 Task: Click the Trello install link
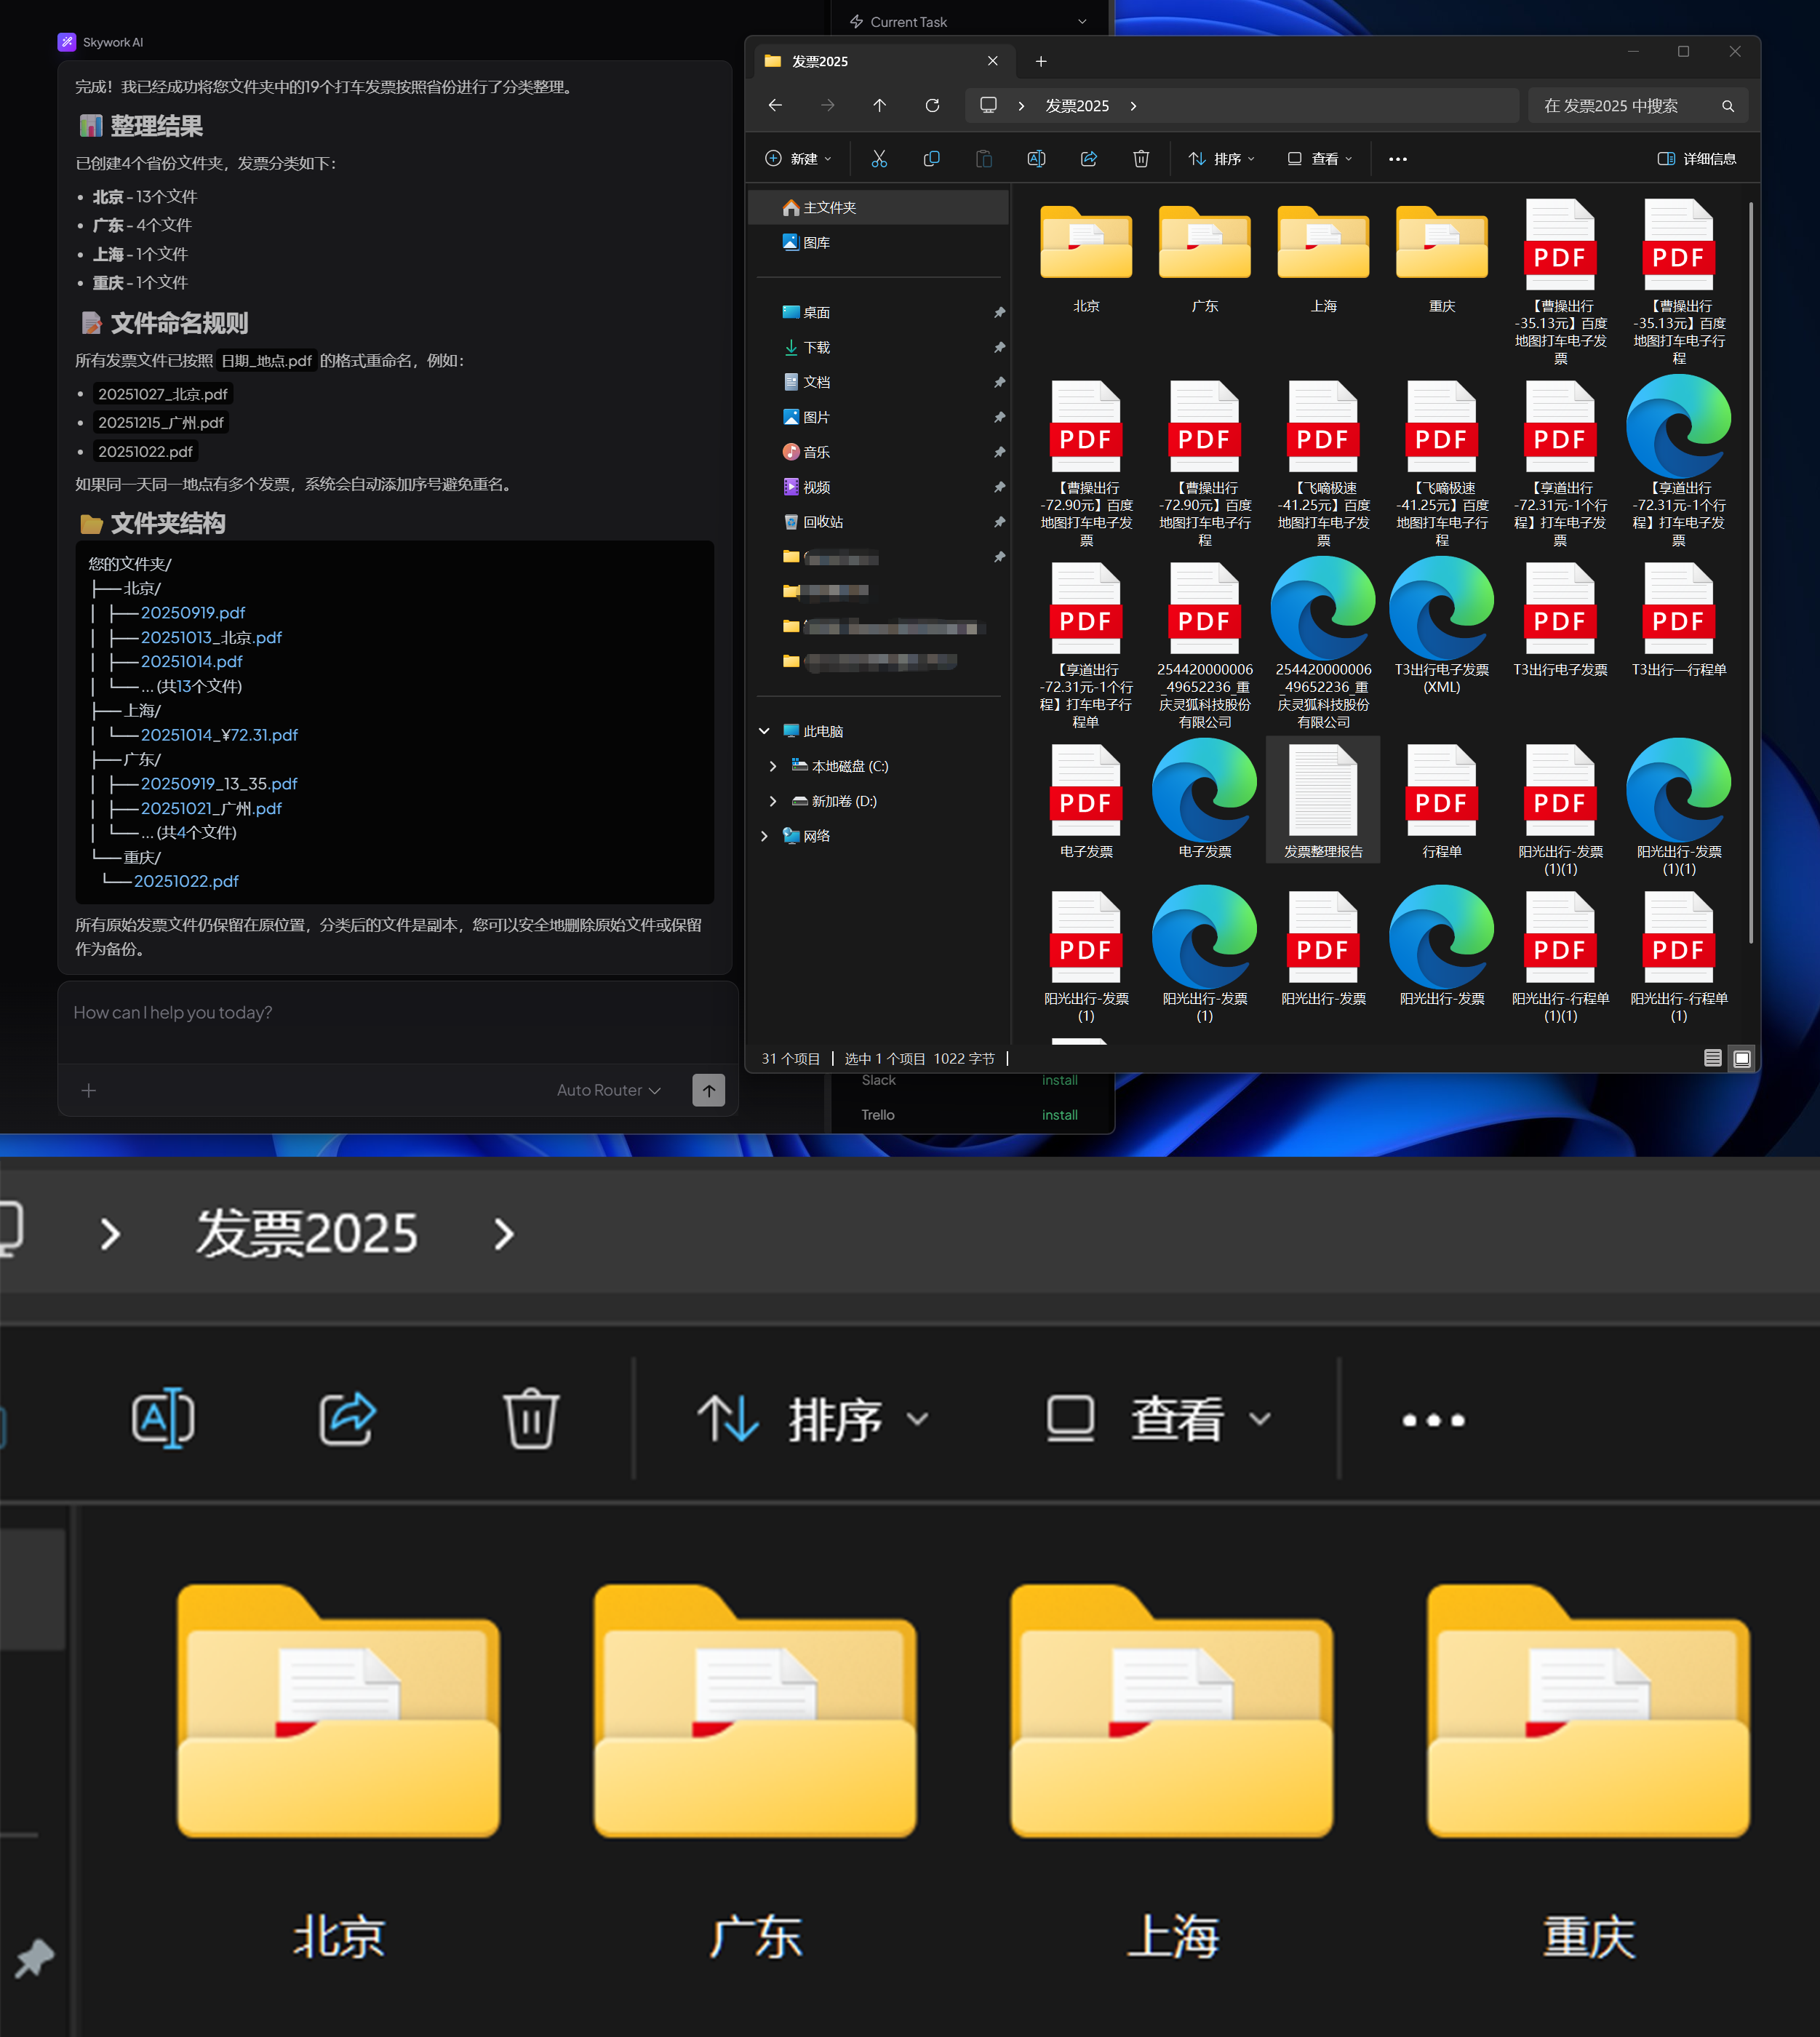point(1059,1114)
